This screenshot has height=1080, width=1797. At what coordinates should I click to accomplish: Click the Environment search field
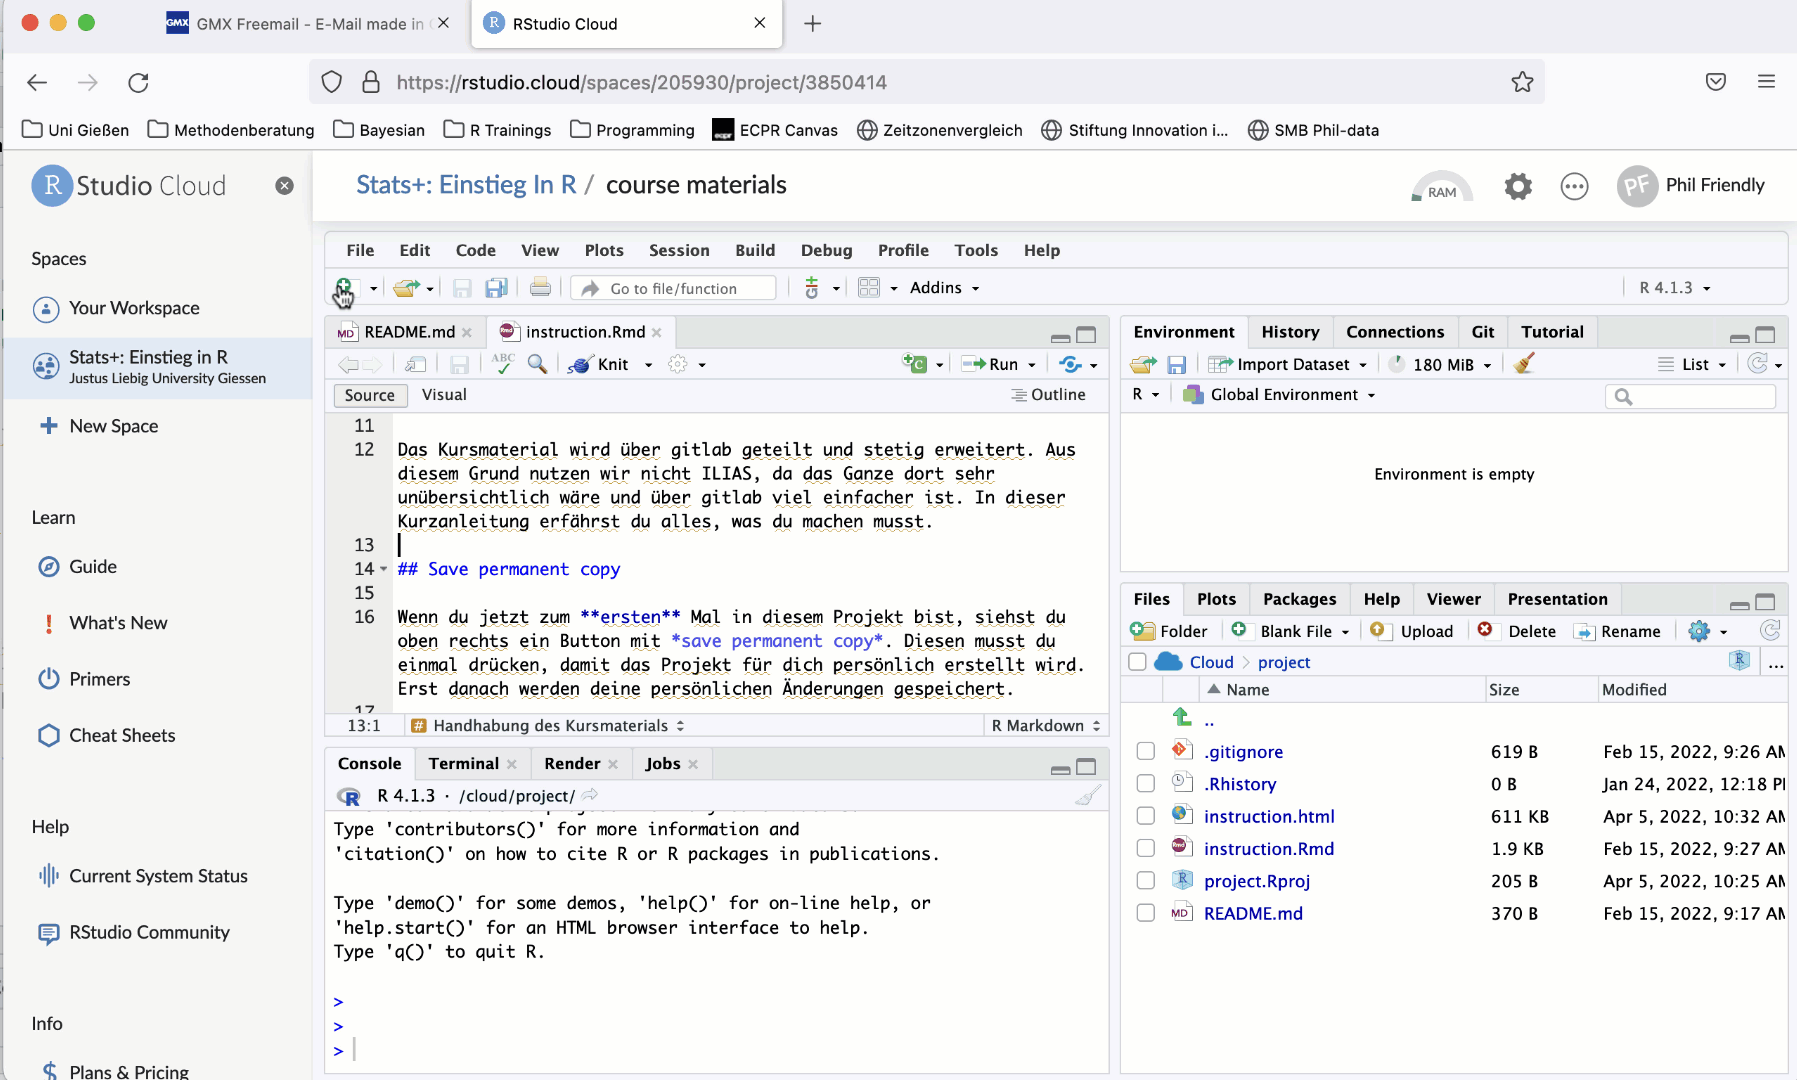click(x=1690, y=396)
